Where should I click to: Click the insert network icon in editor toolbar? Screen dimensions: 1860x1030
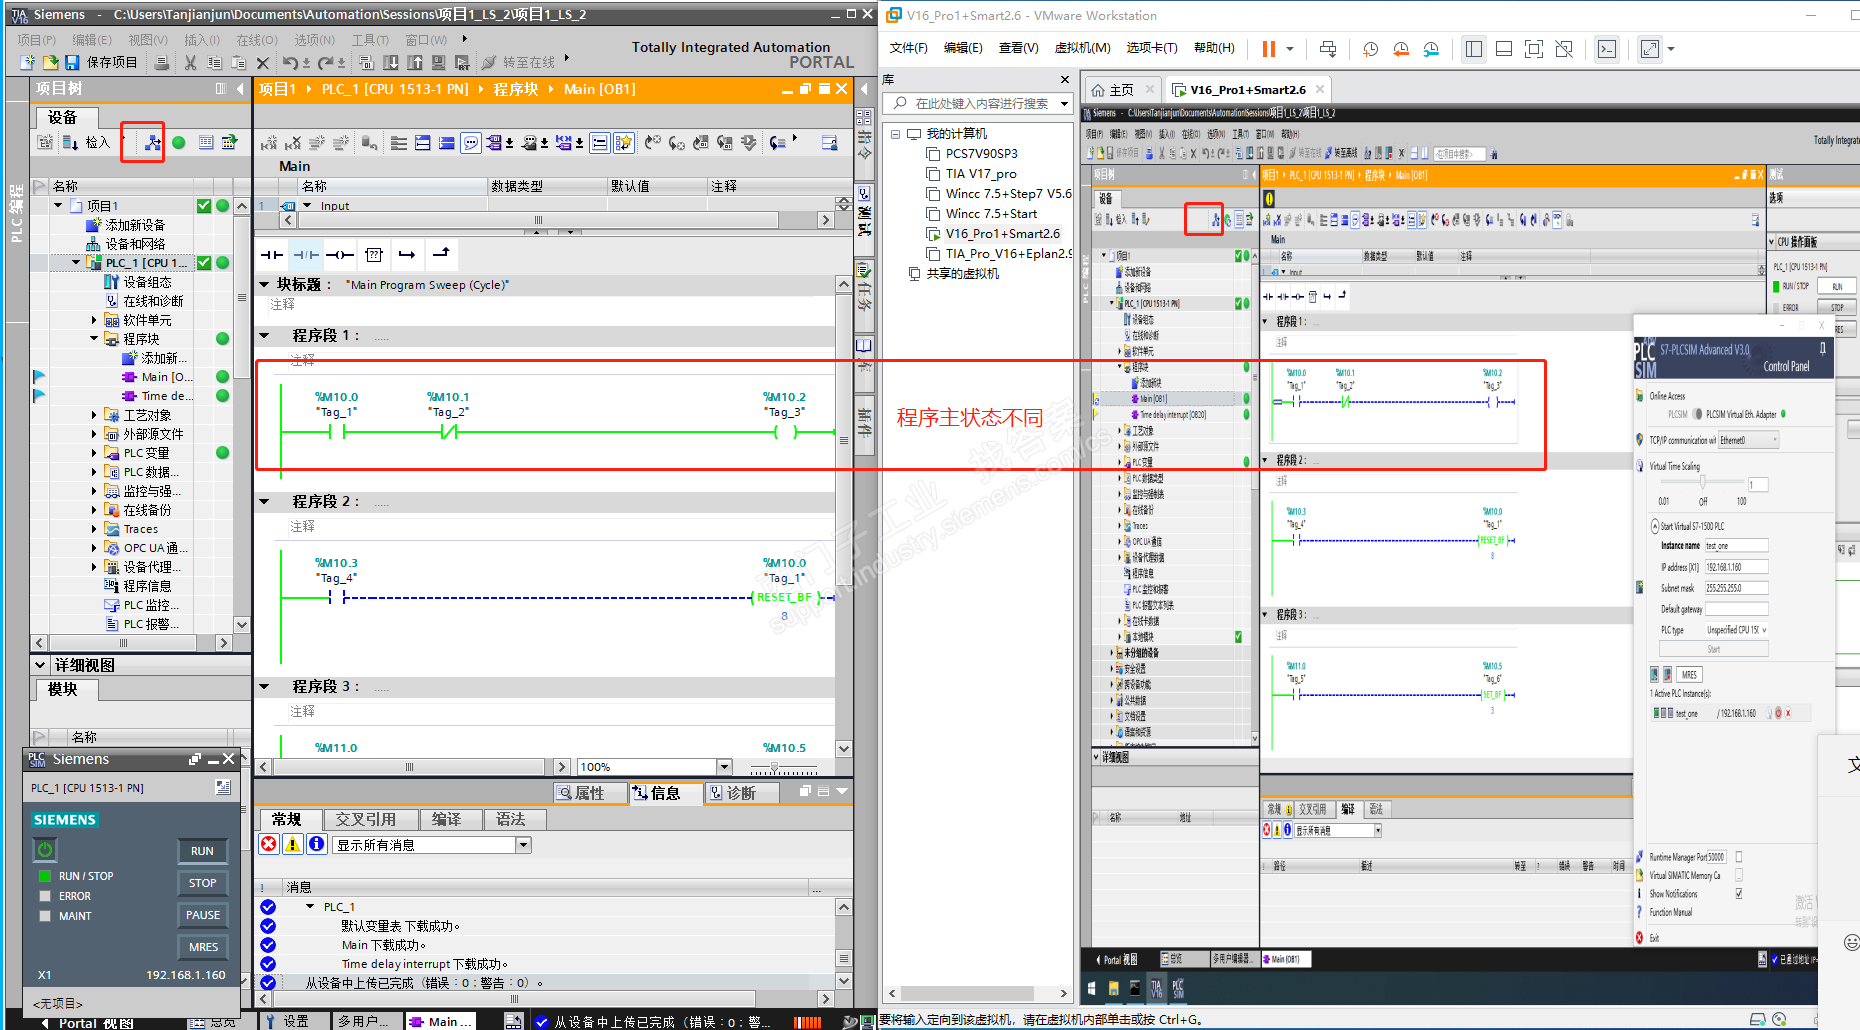point(269,143)
